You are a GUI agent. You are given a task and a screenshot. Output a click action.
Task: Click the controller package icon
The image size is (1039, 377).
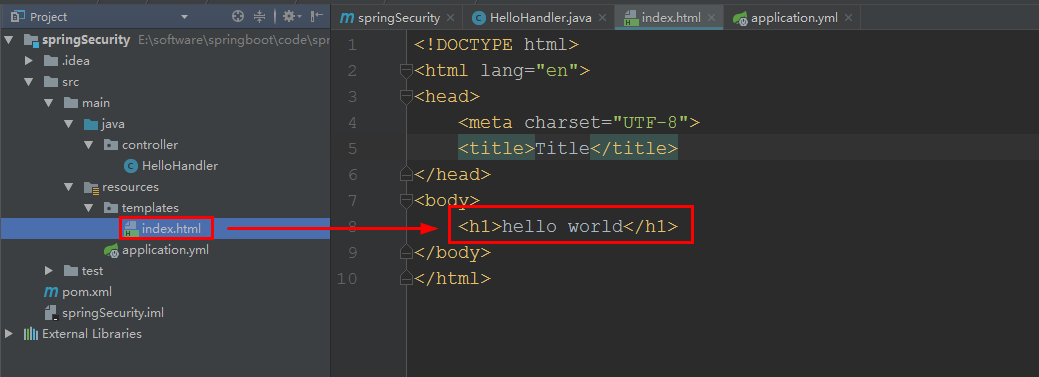coord(110,145)
